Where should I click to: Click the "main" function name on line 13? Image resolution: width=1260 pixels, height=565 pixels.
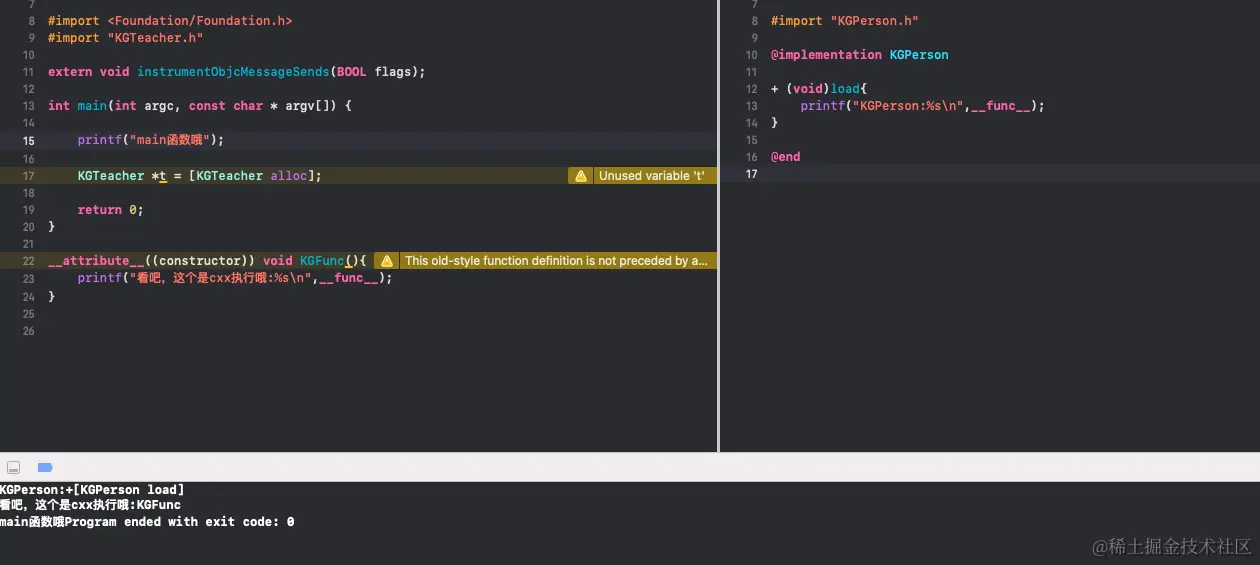pos(92,106)
